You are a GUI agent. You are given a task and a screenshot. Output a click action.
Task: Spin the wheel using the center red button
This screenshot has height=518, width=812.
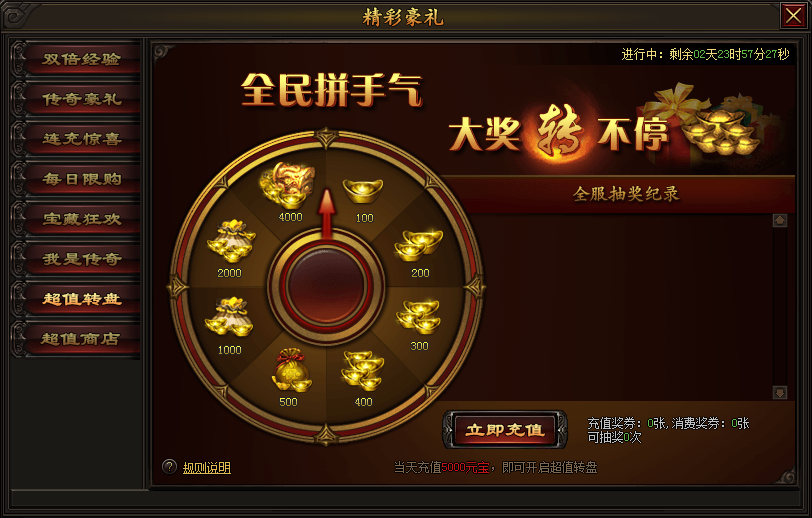(326, 286)
